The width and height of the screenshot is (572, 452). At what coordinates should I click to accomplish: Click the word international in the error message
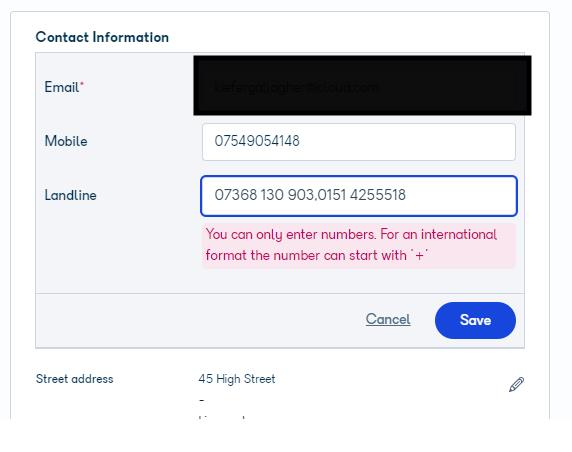459,234
